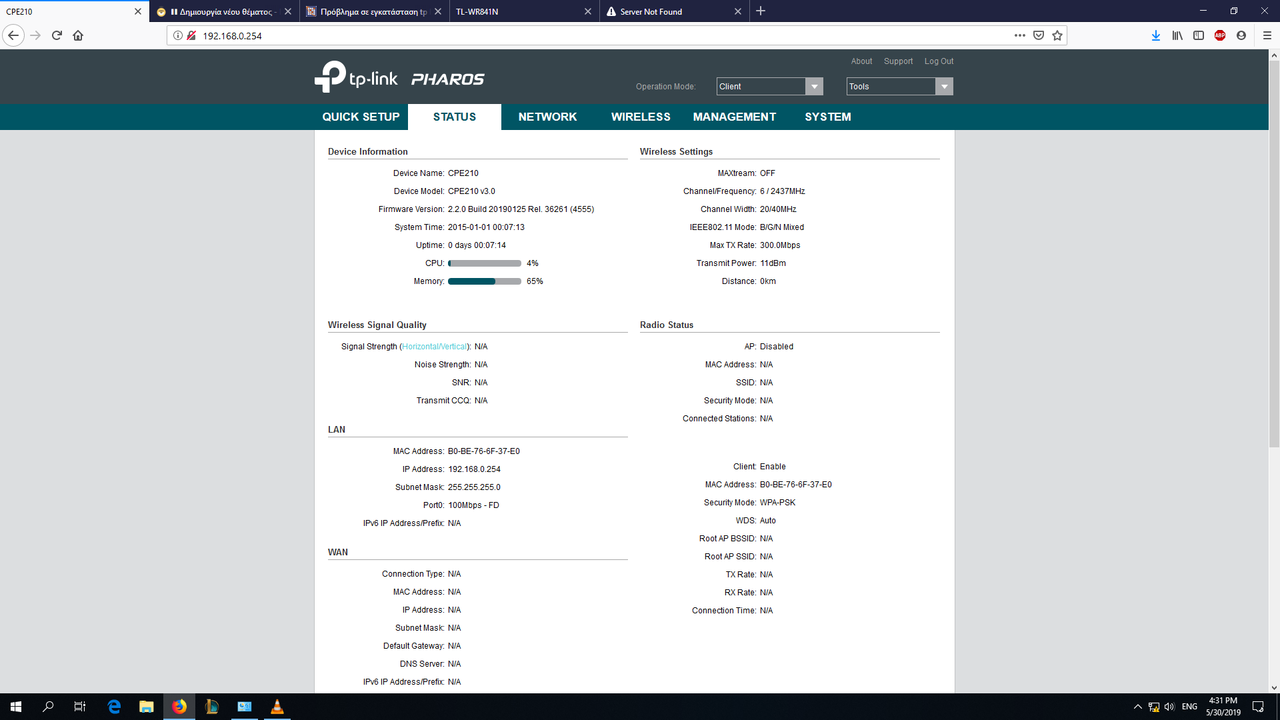Viewport: 1280px width, 720px height.
Task: Open the Firefox home page button
Action: click(78, 35)
